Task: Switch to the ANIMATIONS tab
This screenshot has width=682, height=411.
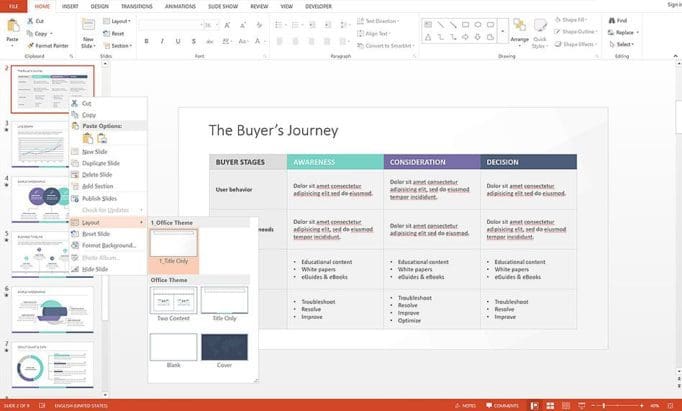Action: click(x=181, y=7)
